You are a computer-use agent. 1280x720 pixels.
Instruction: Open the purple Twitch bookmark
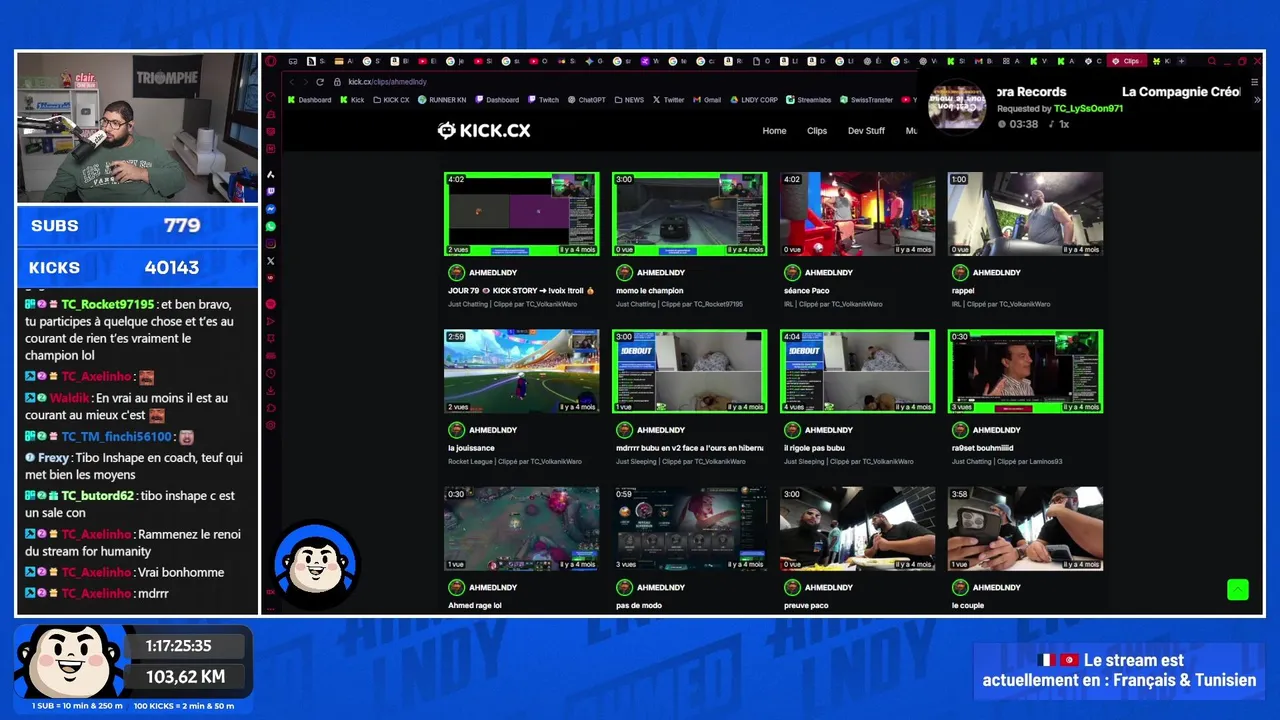coord(544,100)
